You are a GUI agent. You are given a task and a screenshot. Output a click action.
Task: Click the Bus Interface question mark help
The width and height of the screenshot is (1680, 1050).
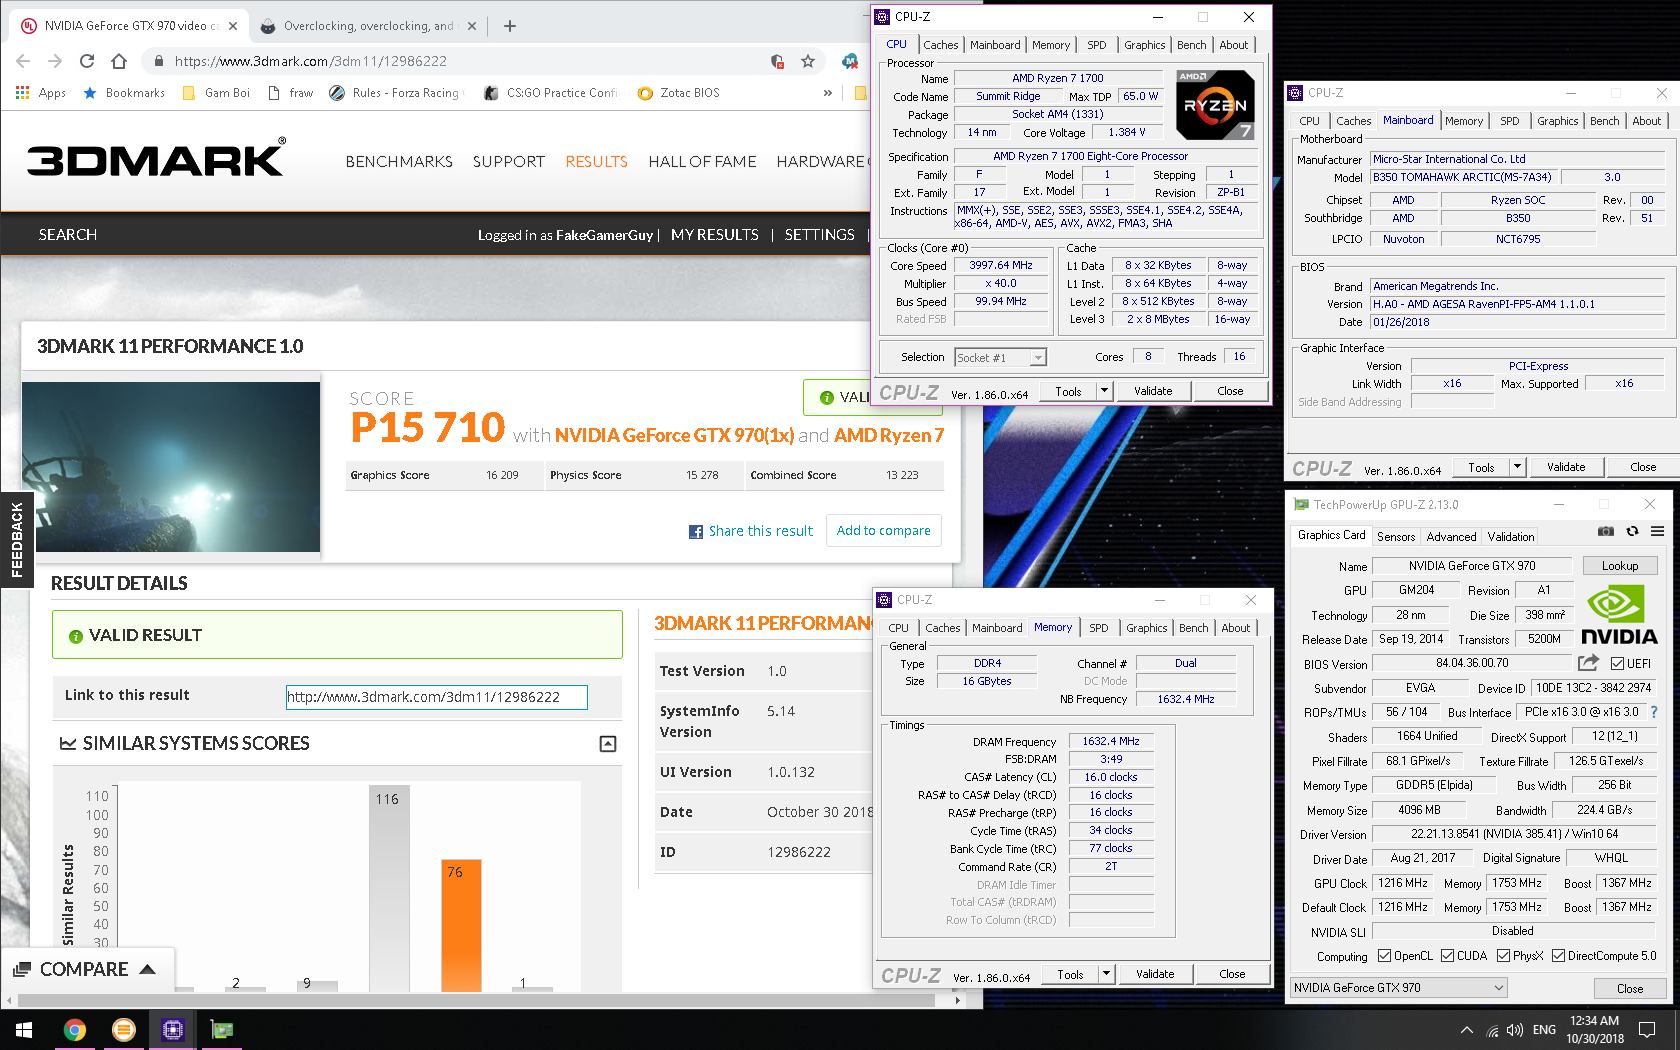(1654, 712)
